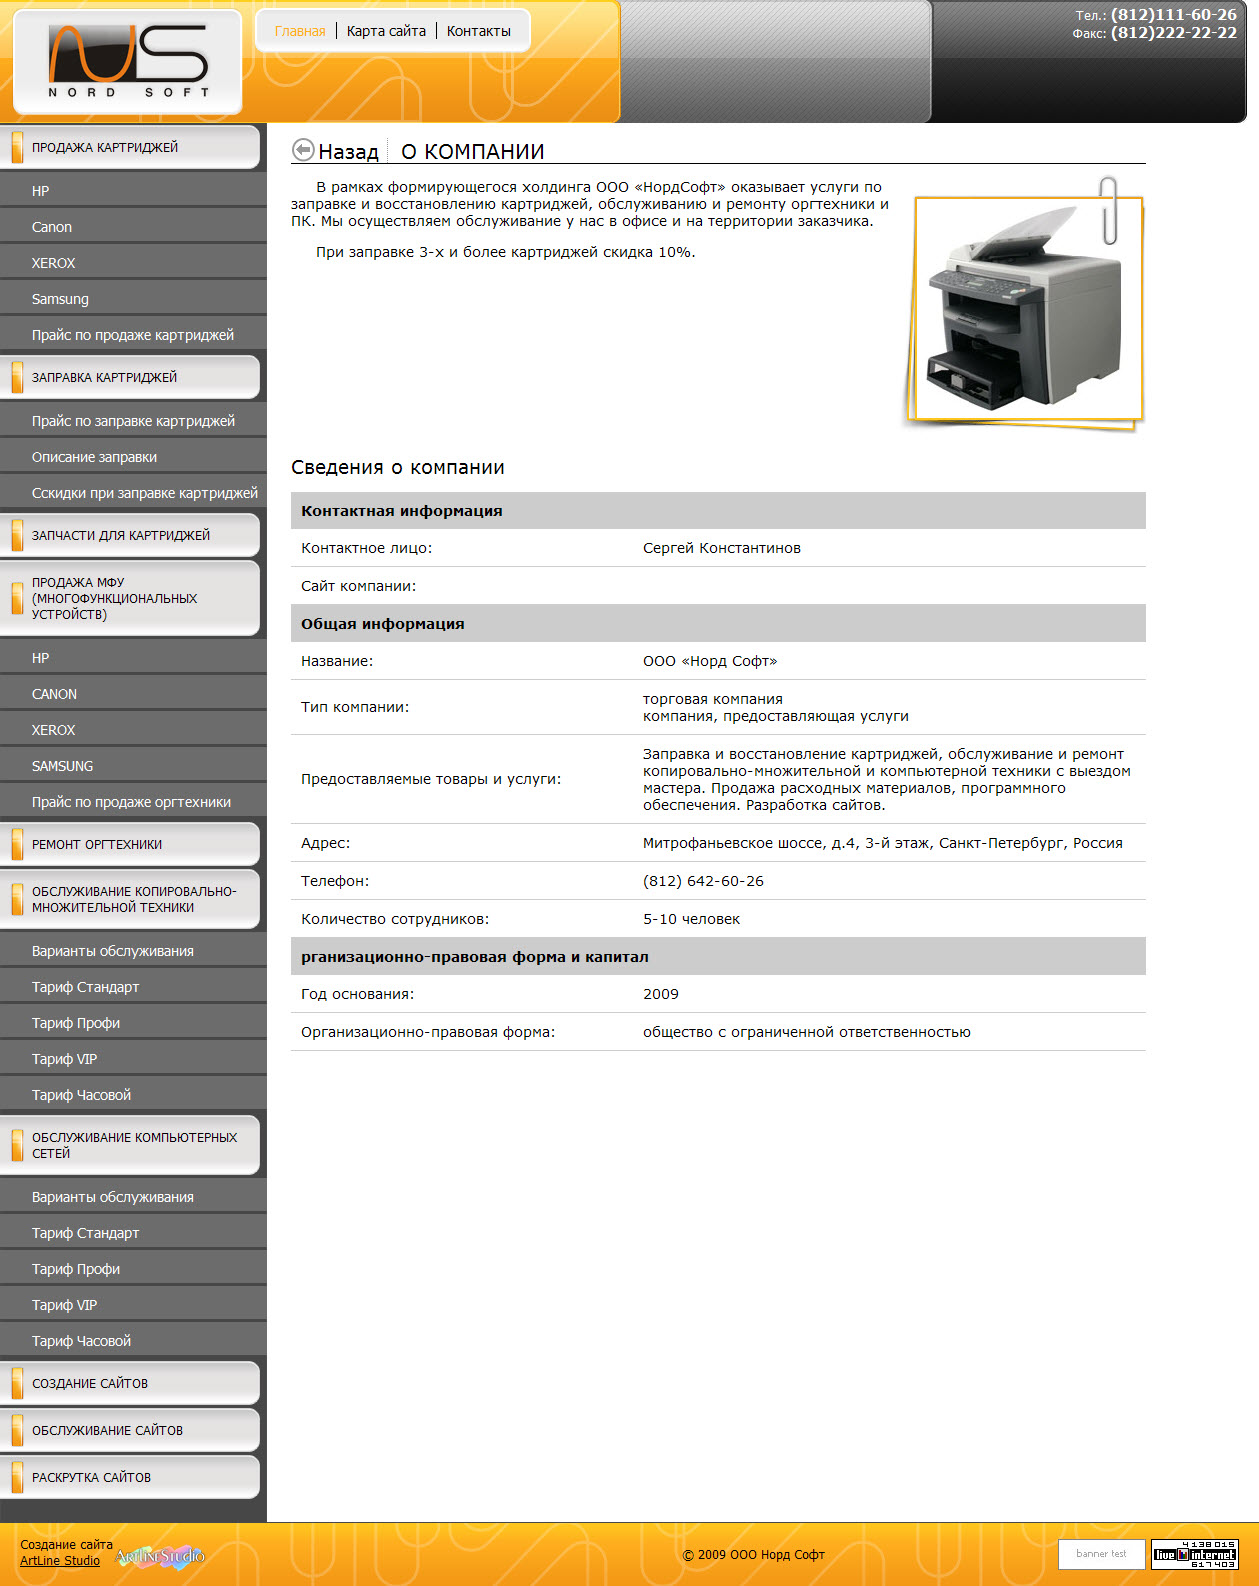Click the Сведения о компании heading

(398, 467)
